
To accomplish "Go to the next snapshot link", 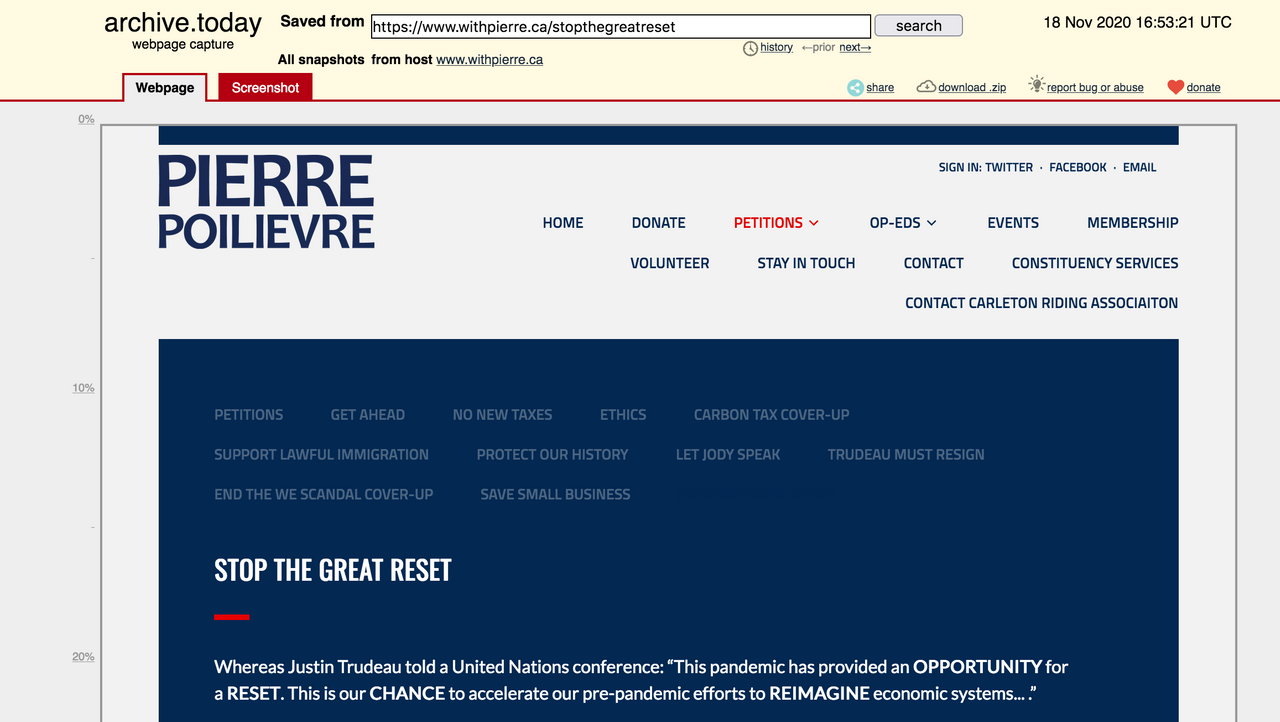I will coord(855,47).
